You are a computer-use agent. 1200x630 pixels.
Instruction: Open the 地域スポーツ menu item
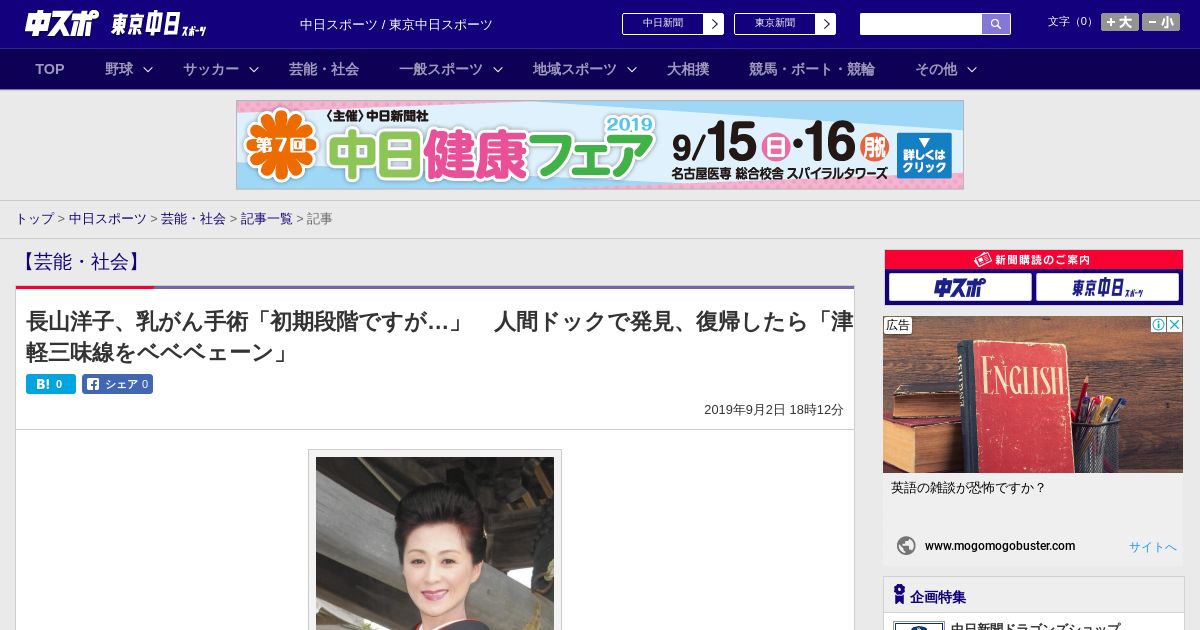click(x=575, y=69)
